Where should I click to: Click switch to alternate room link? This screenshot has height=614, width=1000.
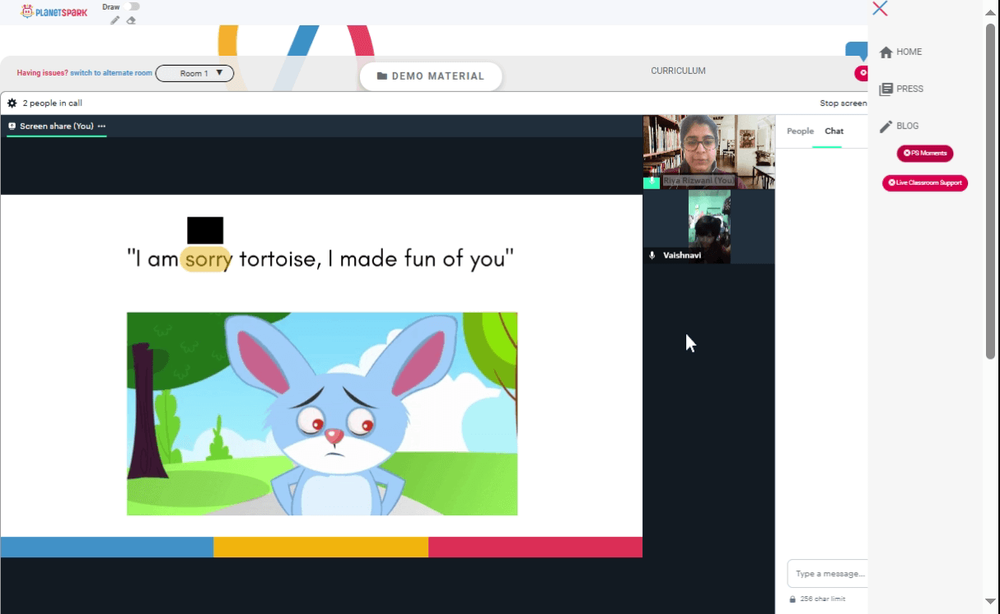click(x=111, y=73)
